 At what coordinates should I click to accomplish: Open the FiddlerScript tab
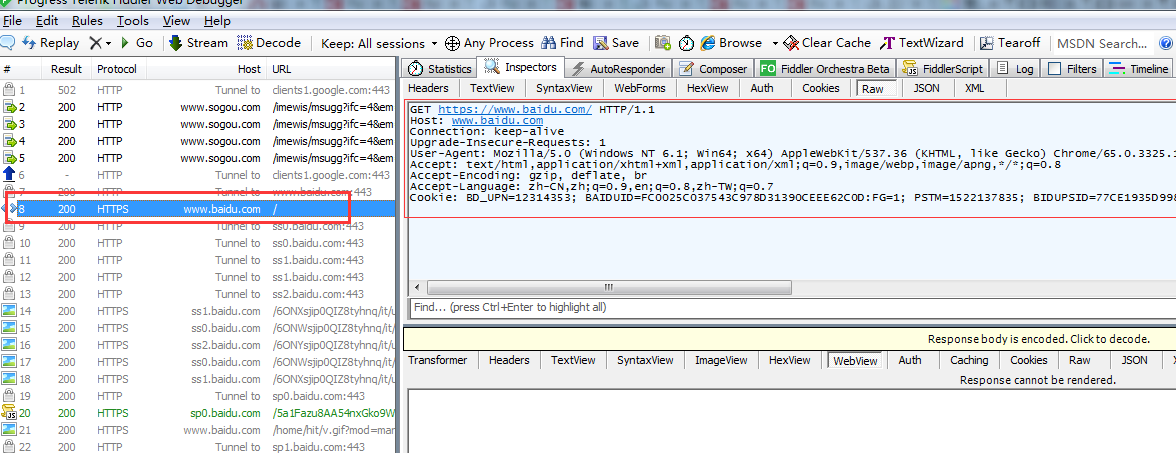click(x=944, y=68)
